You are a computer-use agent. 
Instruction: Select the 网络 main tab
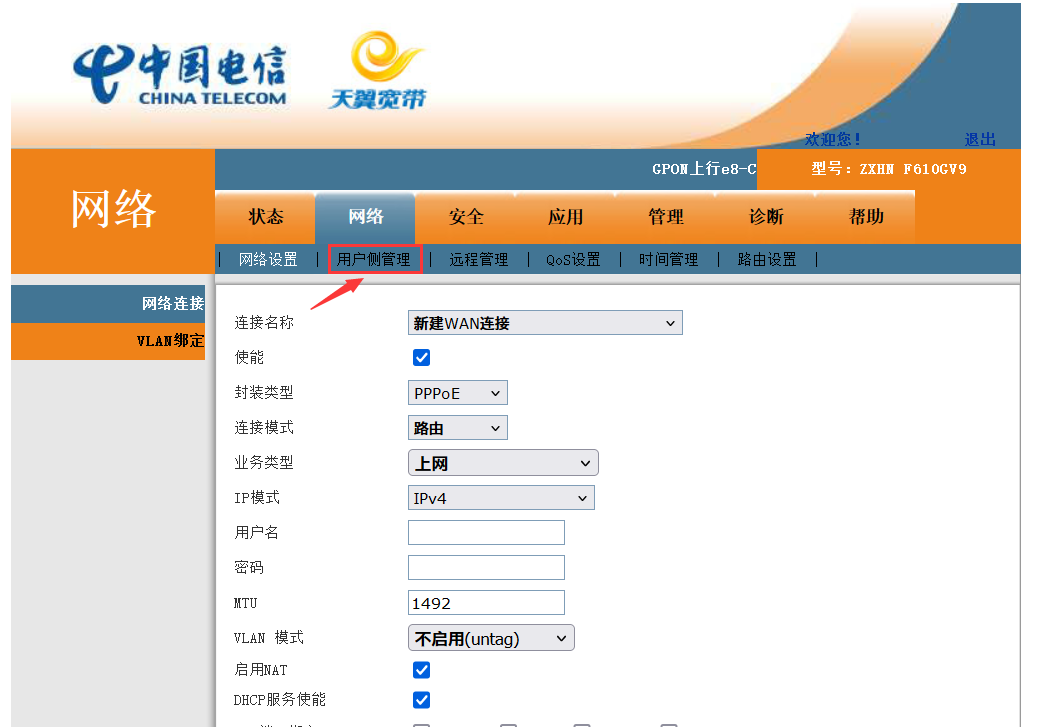pyautogui.click(x=366, y=217)
